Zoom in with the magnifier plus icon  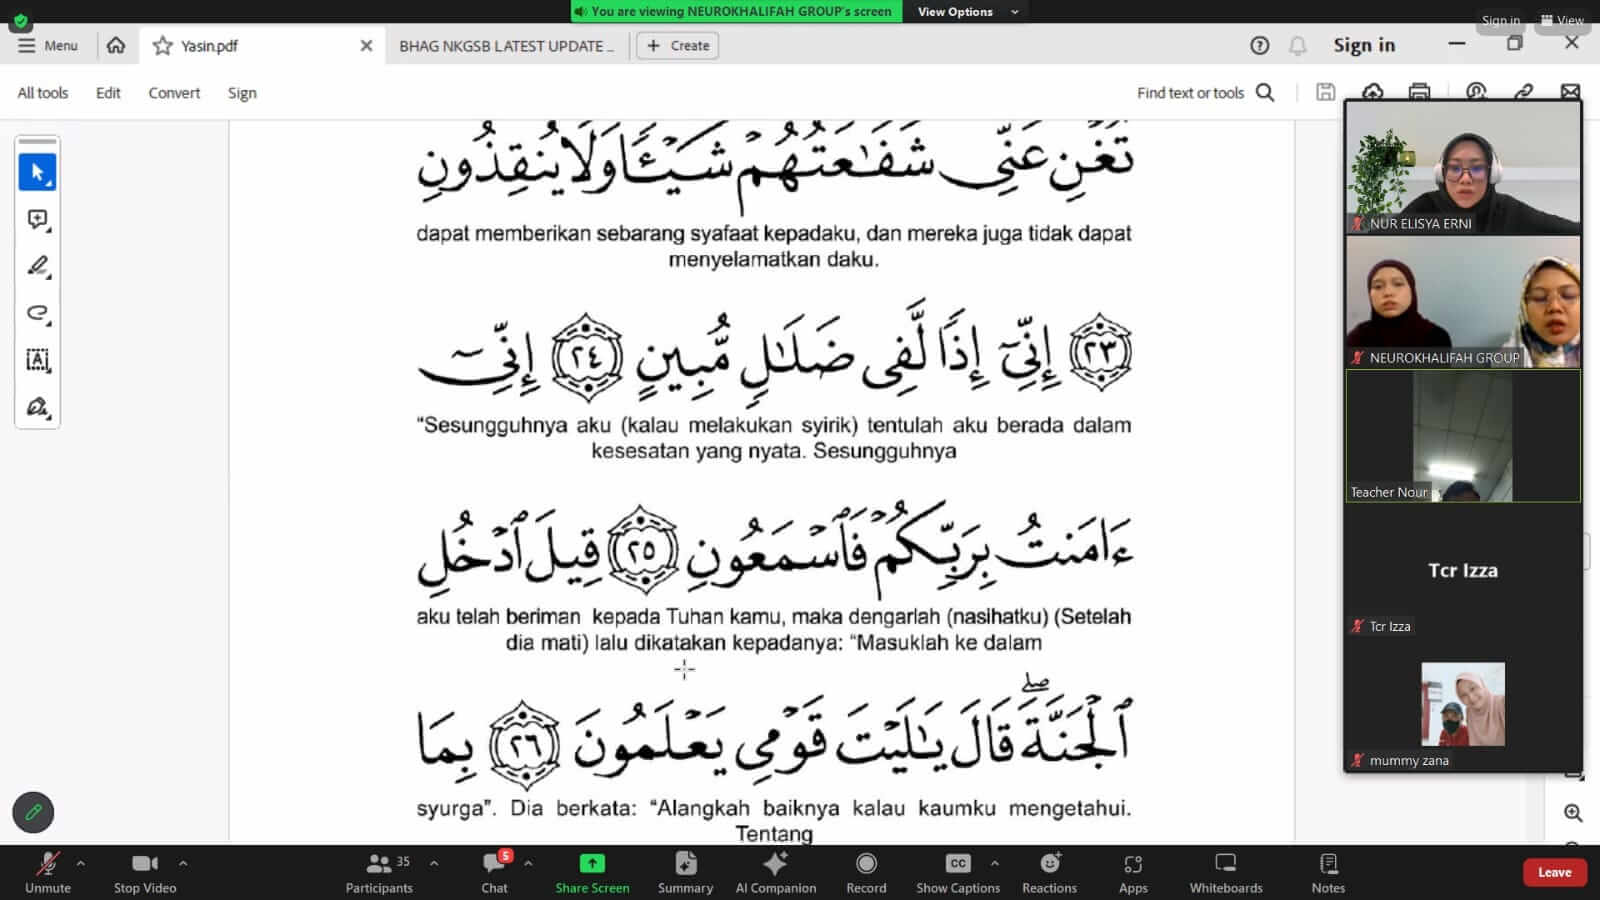click(1573, 813)
